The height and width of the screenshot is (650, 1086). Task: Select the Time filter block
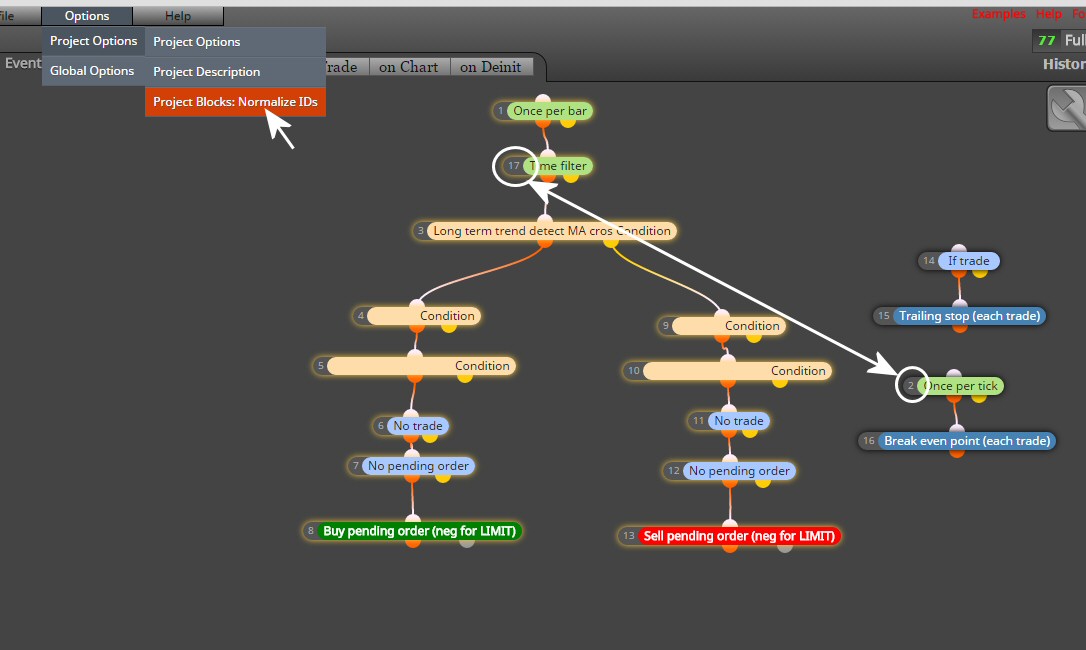(558, 166)
